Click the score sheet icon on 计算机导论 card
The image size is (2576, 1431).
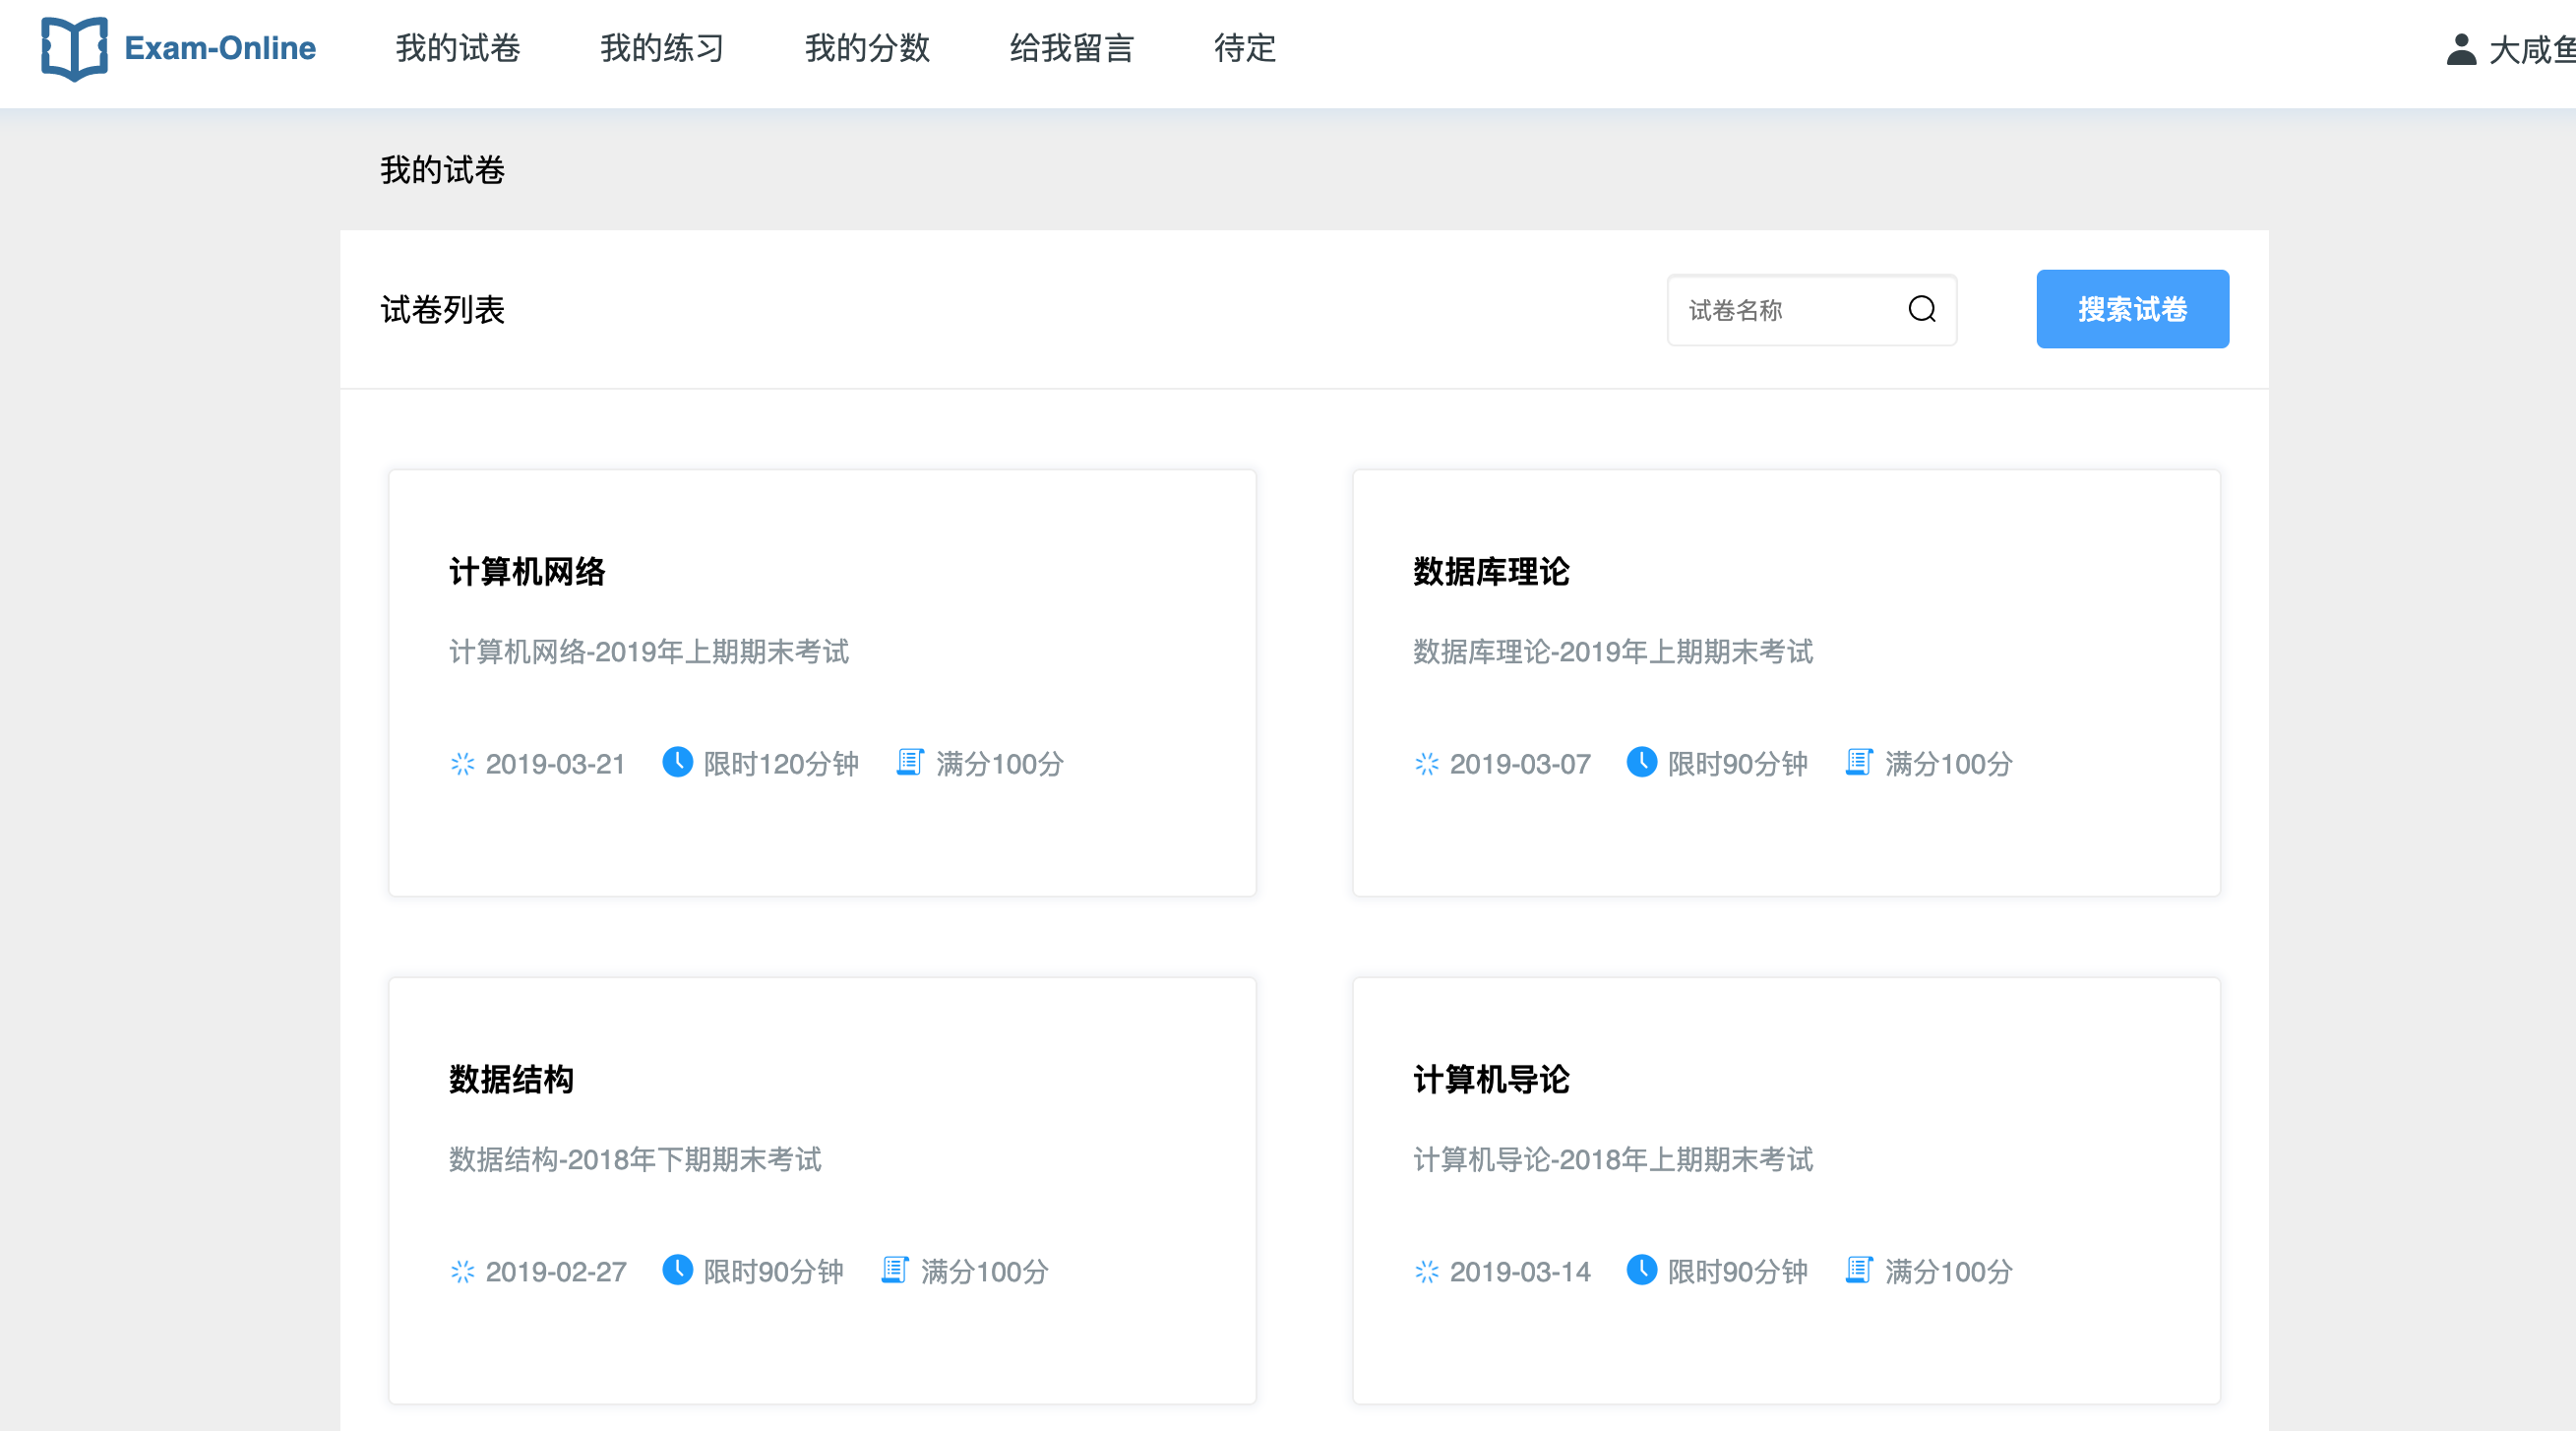pyautogui.click(x=1859, y=1270)
